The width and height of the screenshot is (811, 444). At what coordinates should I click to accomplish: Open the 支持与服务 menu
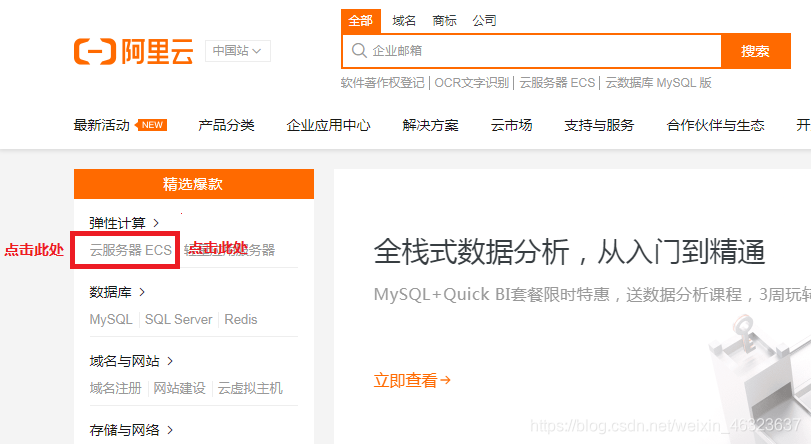click(x=599, y=125)
